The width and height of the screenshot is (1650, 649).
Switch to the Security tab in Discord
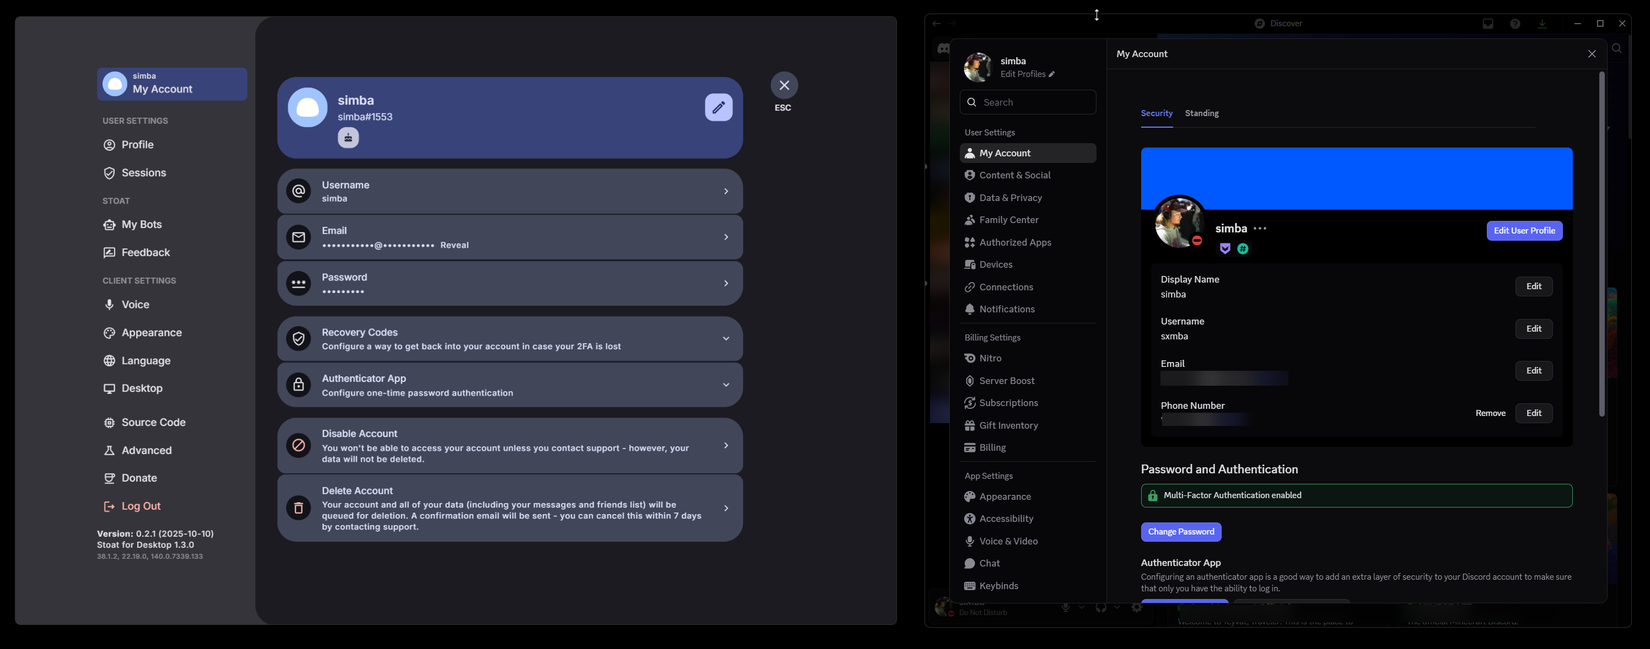(x=1157, y=113)
